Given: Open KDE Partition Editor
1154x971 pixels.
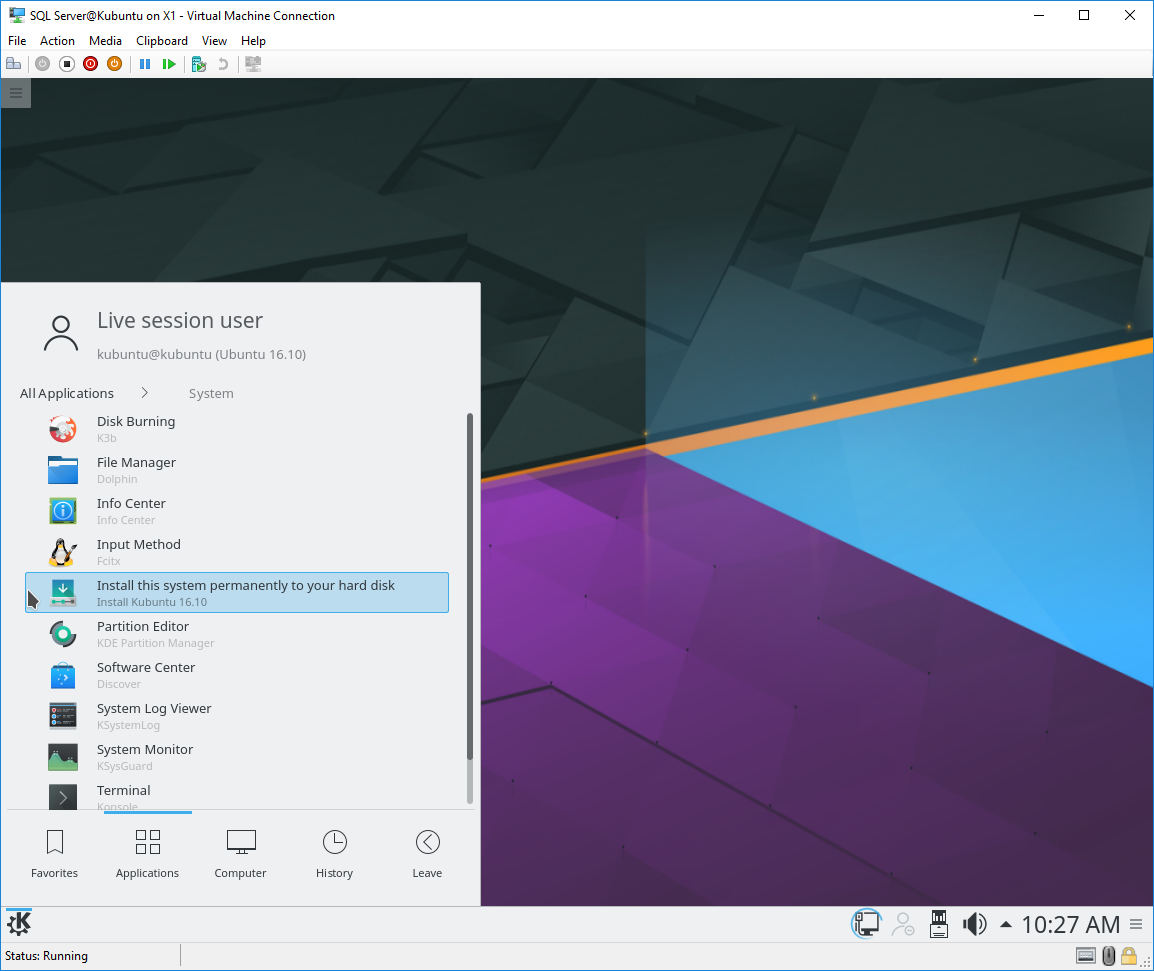Looking at the screenshot, I should 237,634.
